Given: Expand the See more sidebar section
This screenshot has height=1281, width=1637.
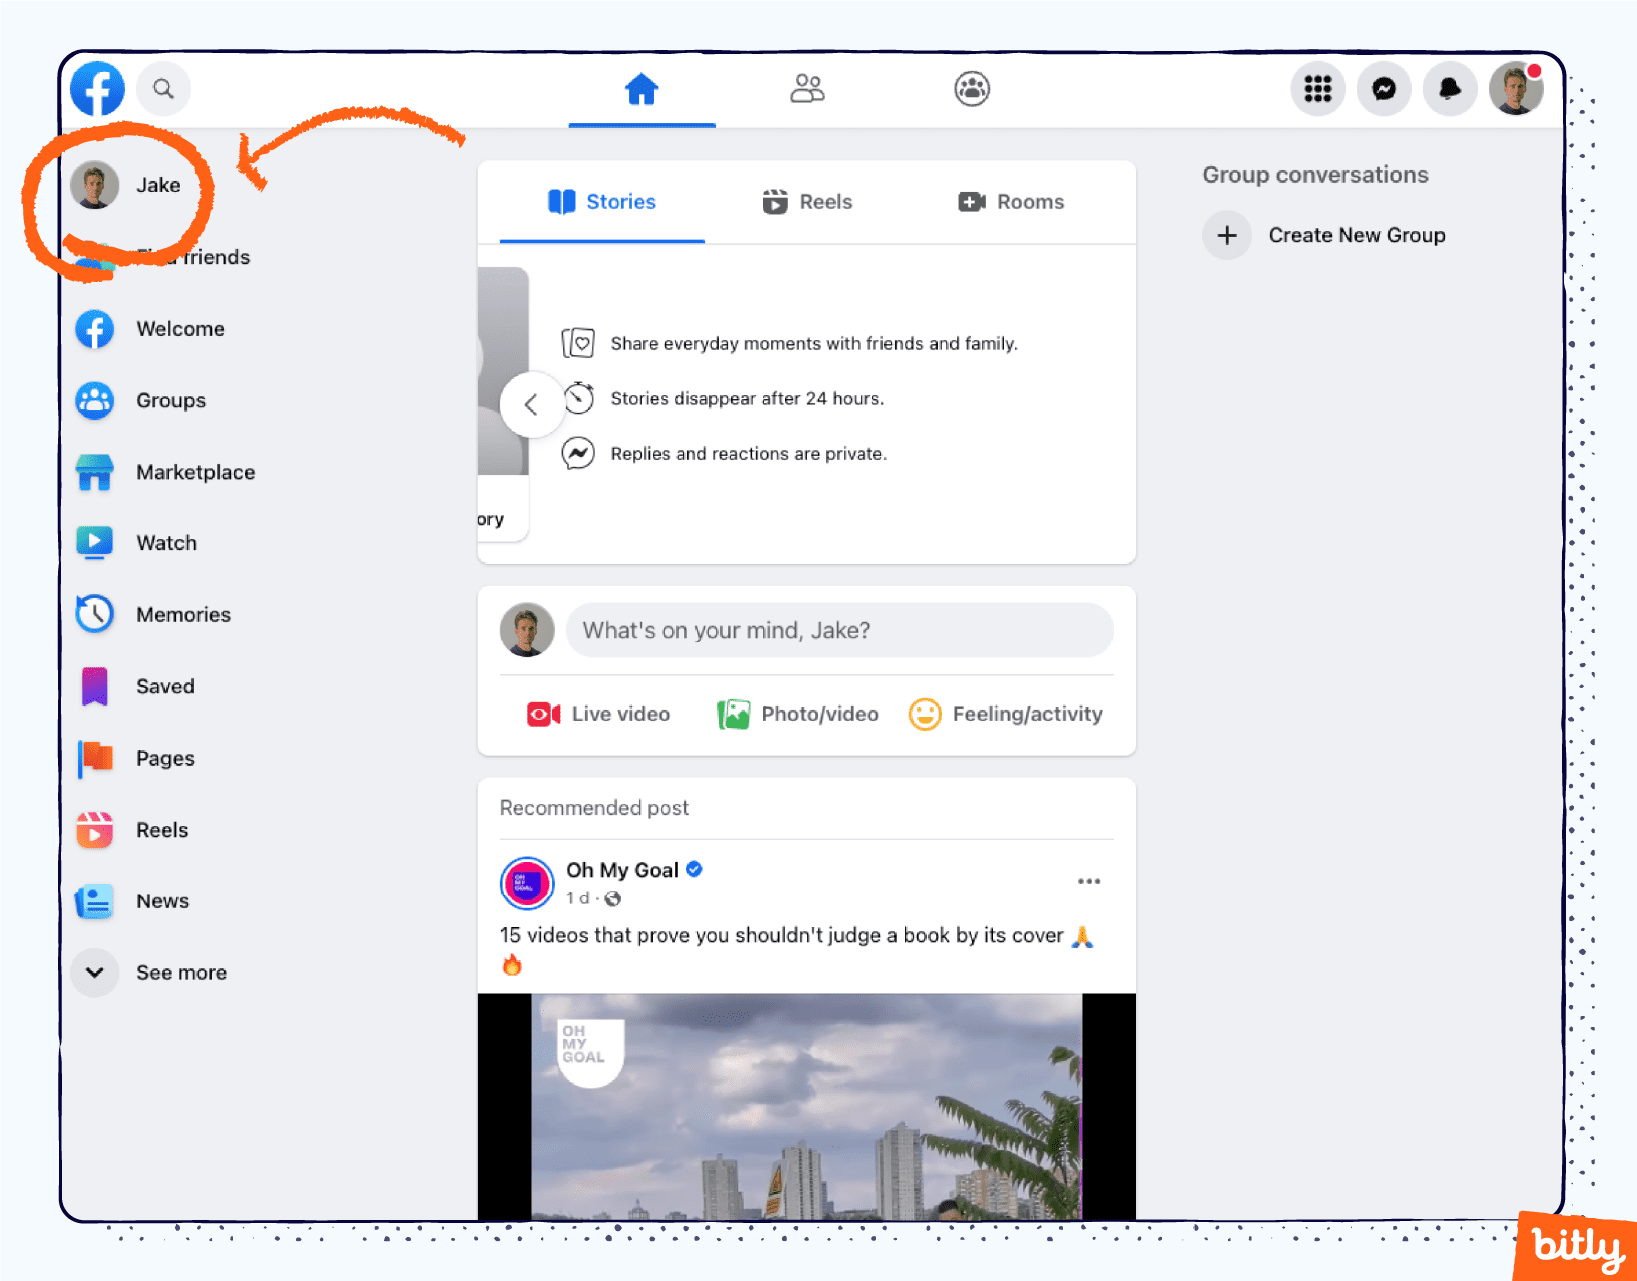Looking at the screenshot, I should (180, 972).
